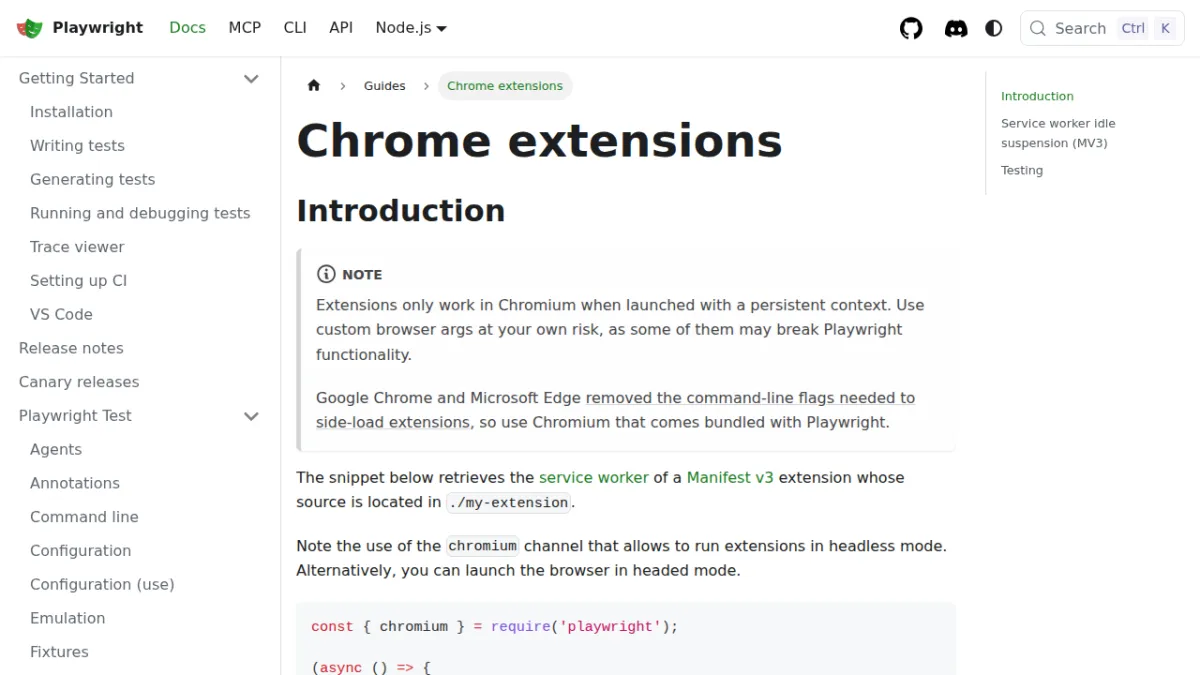This screenshot has height=675, width=1200.
Task: Collapse the Getting Started section chevron
Action: coord(251,79)
